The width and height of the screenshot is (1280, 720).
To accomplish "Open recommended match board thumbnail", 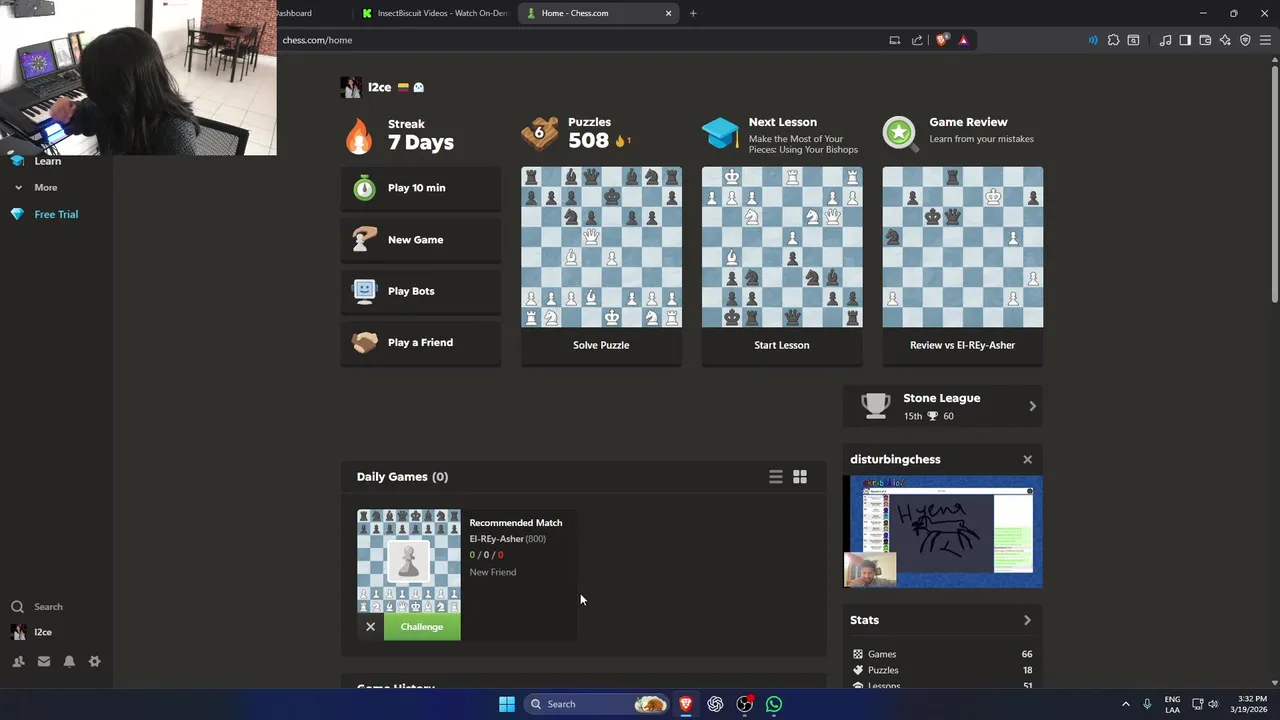I will [409, 561].
